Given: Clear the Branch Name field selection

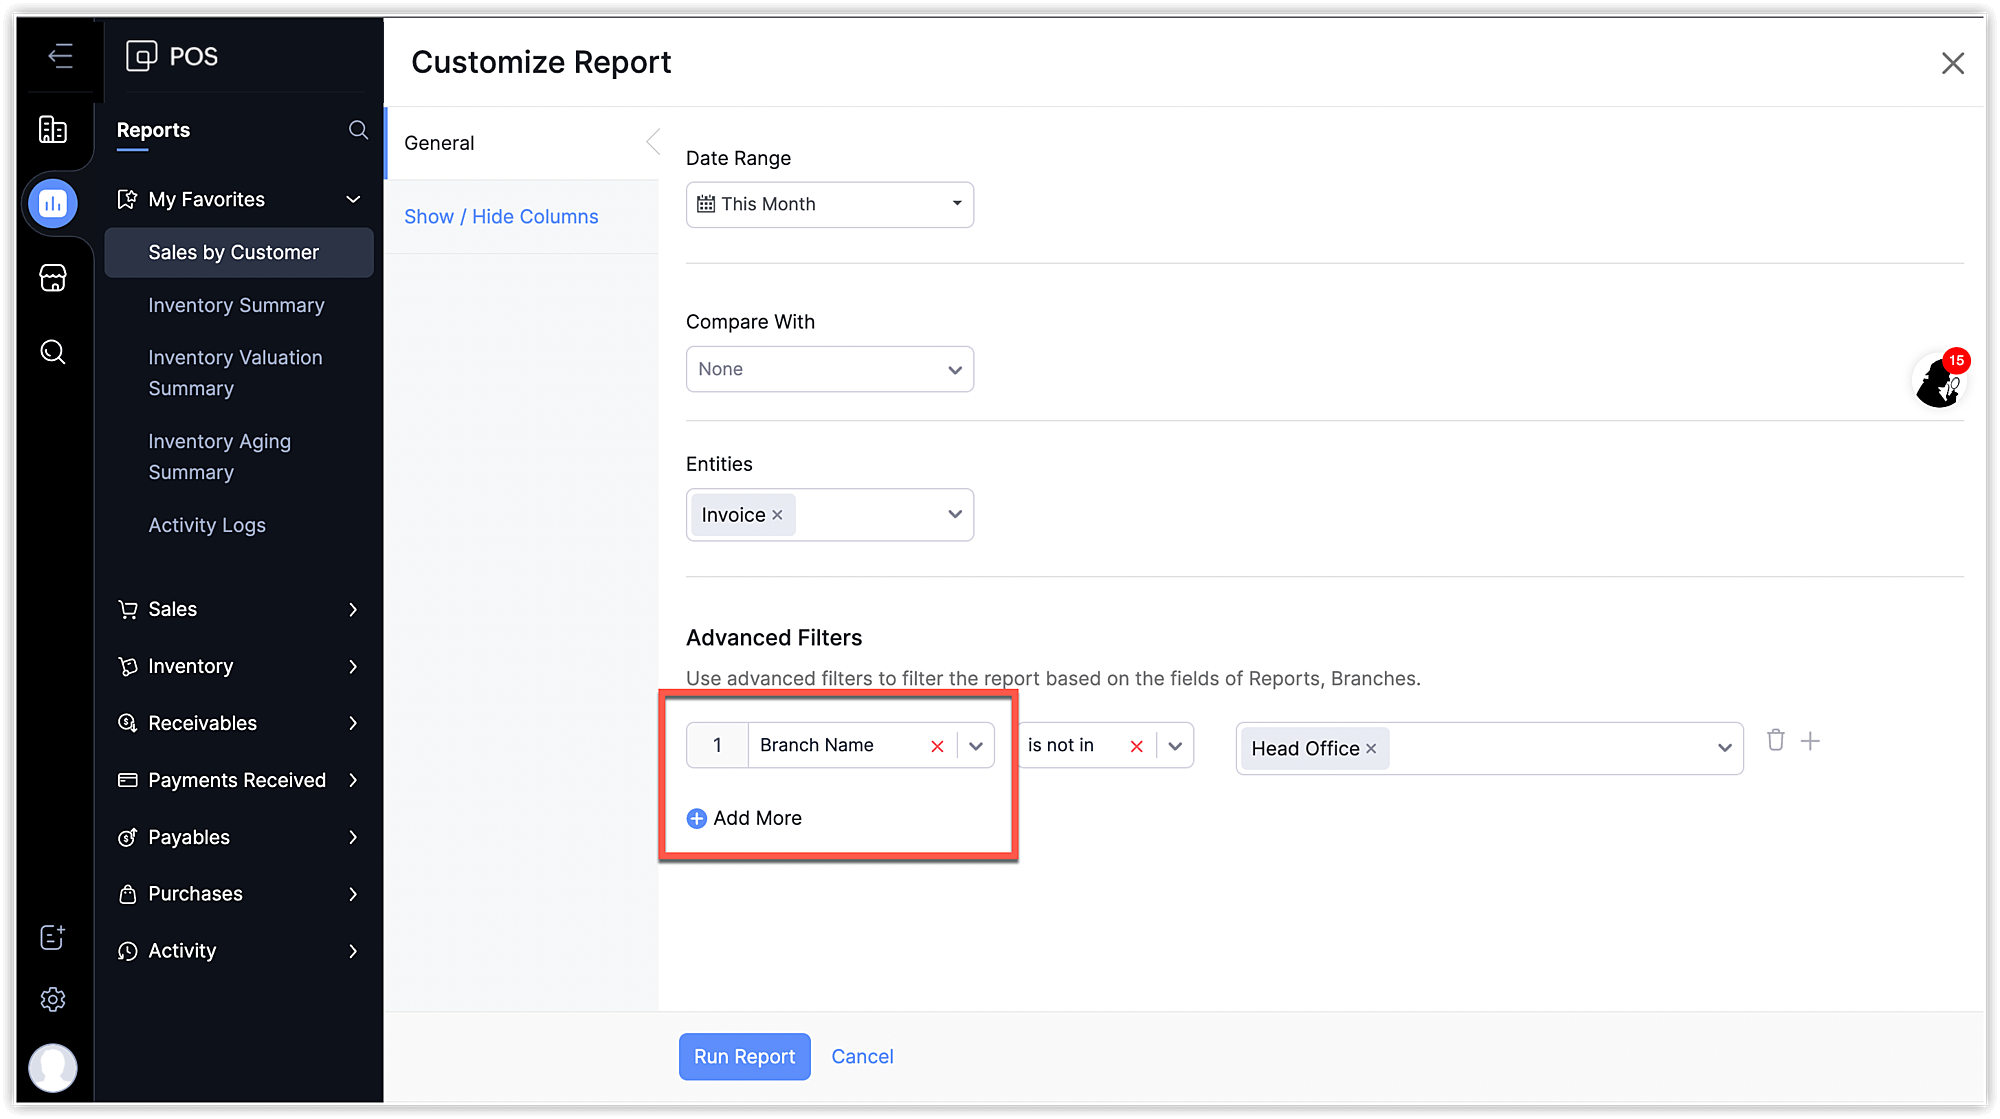Looking at the screenshot, I should pos(937,746).
